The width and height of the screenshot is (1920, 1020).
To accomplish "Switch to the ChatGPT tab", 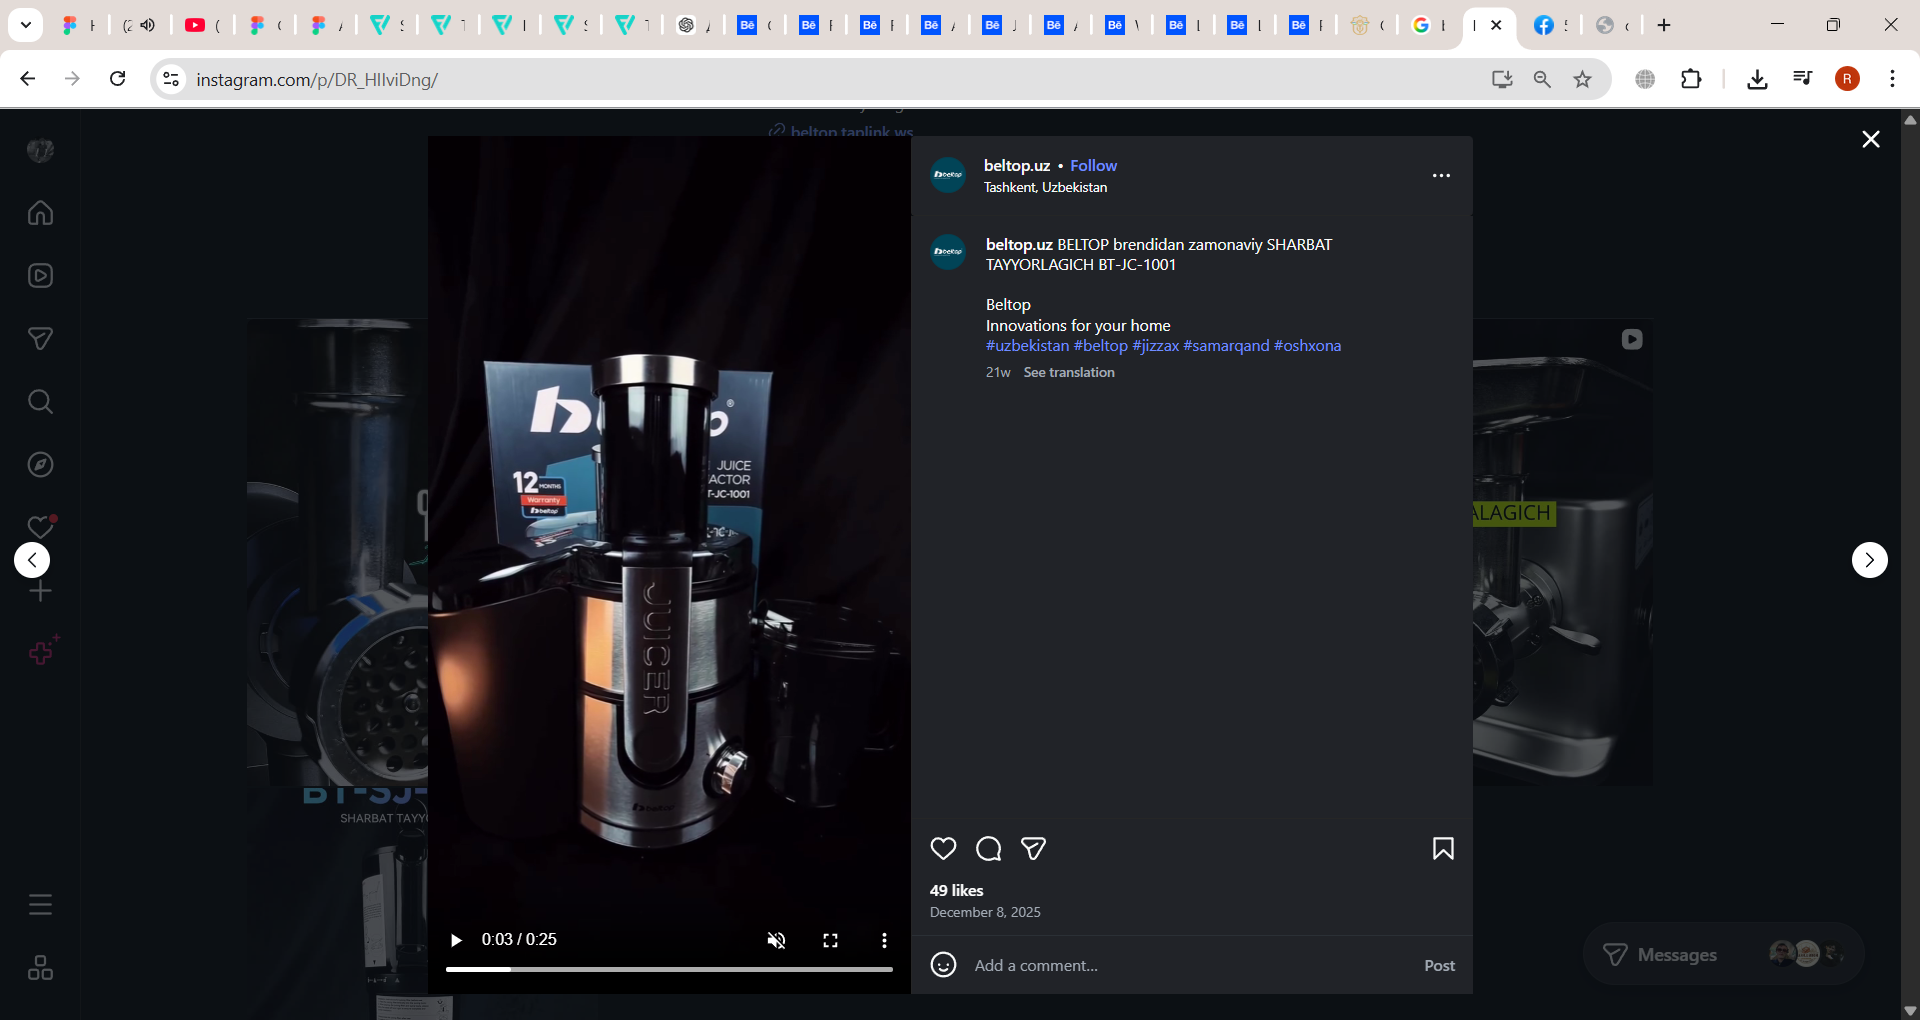I will (x=693, y=25).
